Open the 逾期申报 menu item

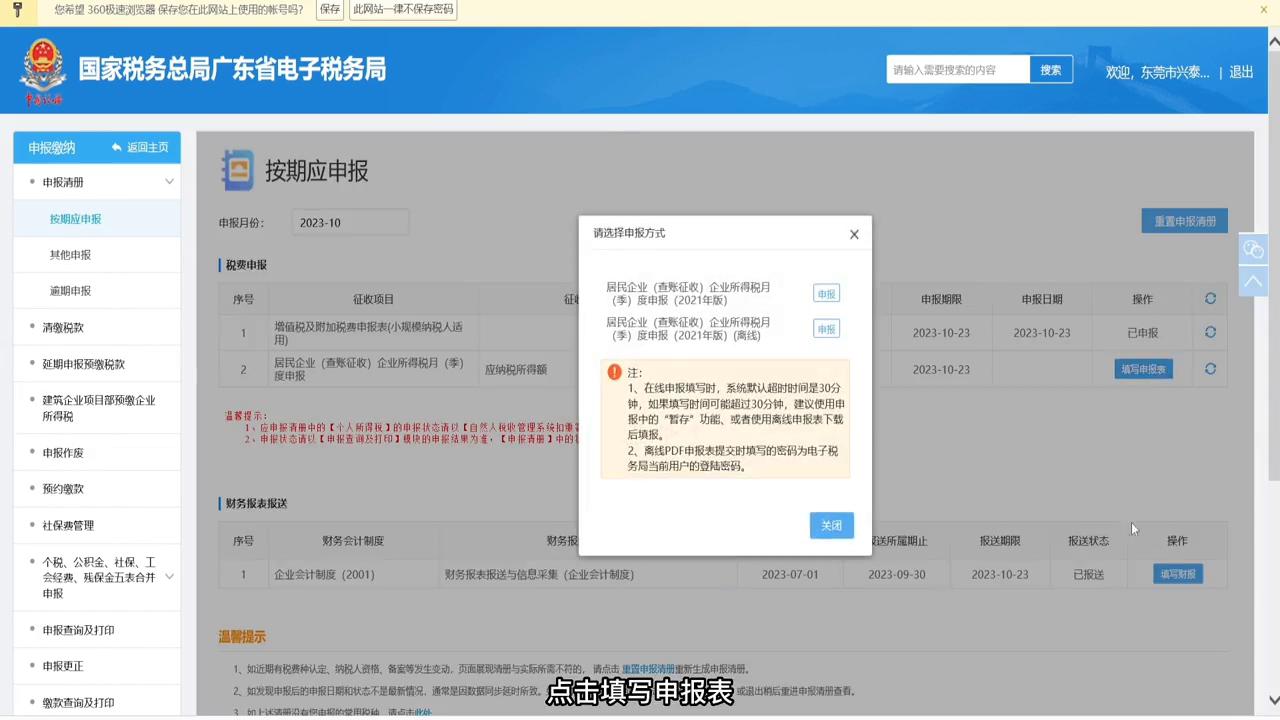click(x=70, y=290)
